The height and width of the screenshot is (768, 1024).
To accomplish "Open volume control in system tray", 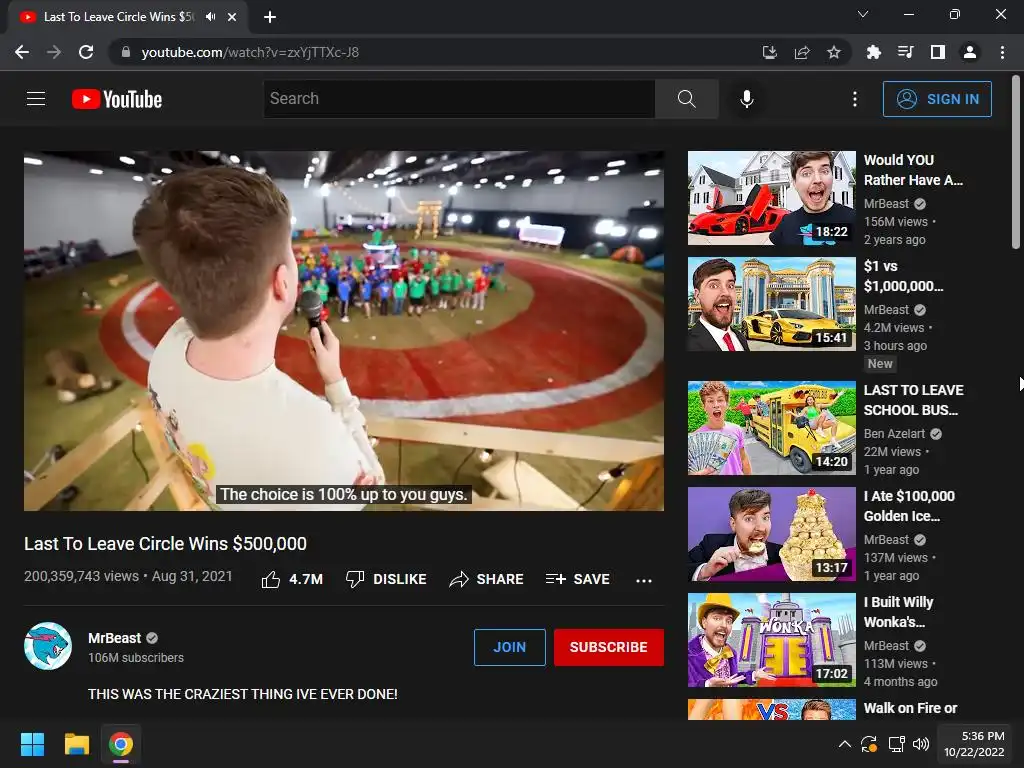I will click(921, 744).
